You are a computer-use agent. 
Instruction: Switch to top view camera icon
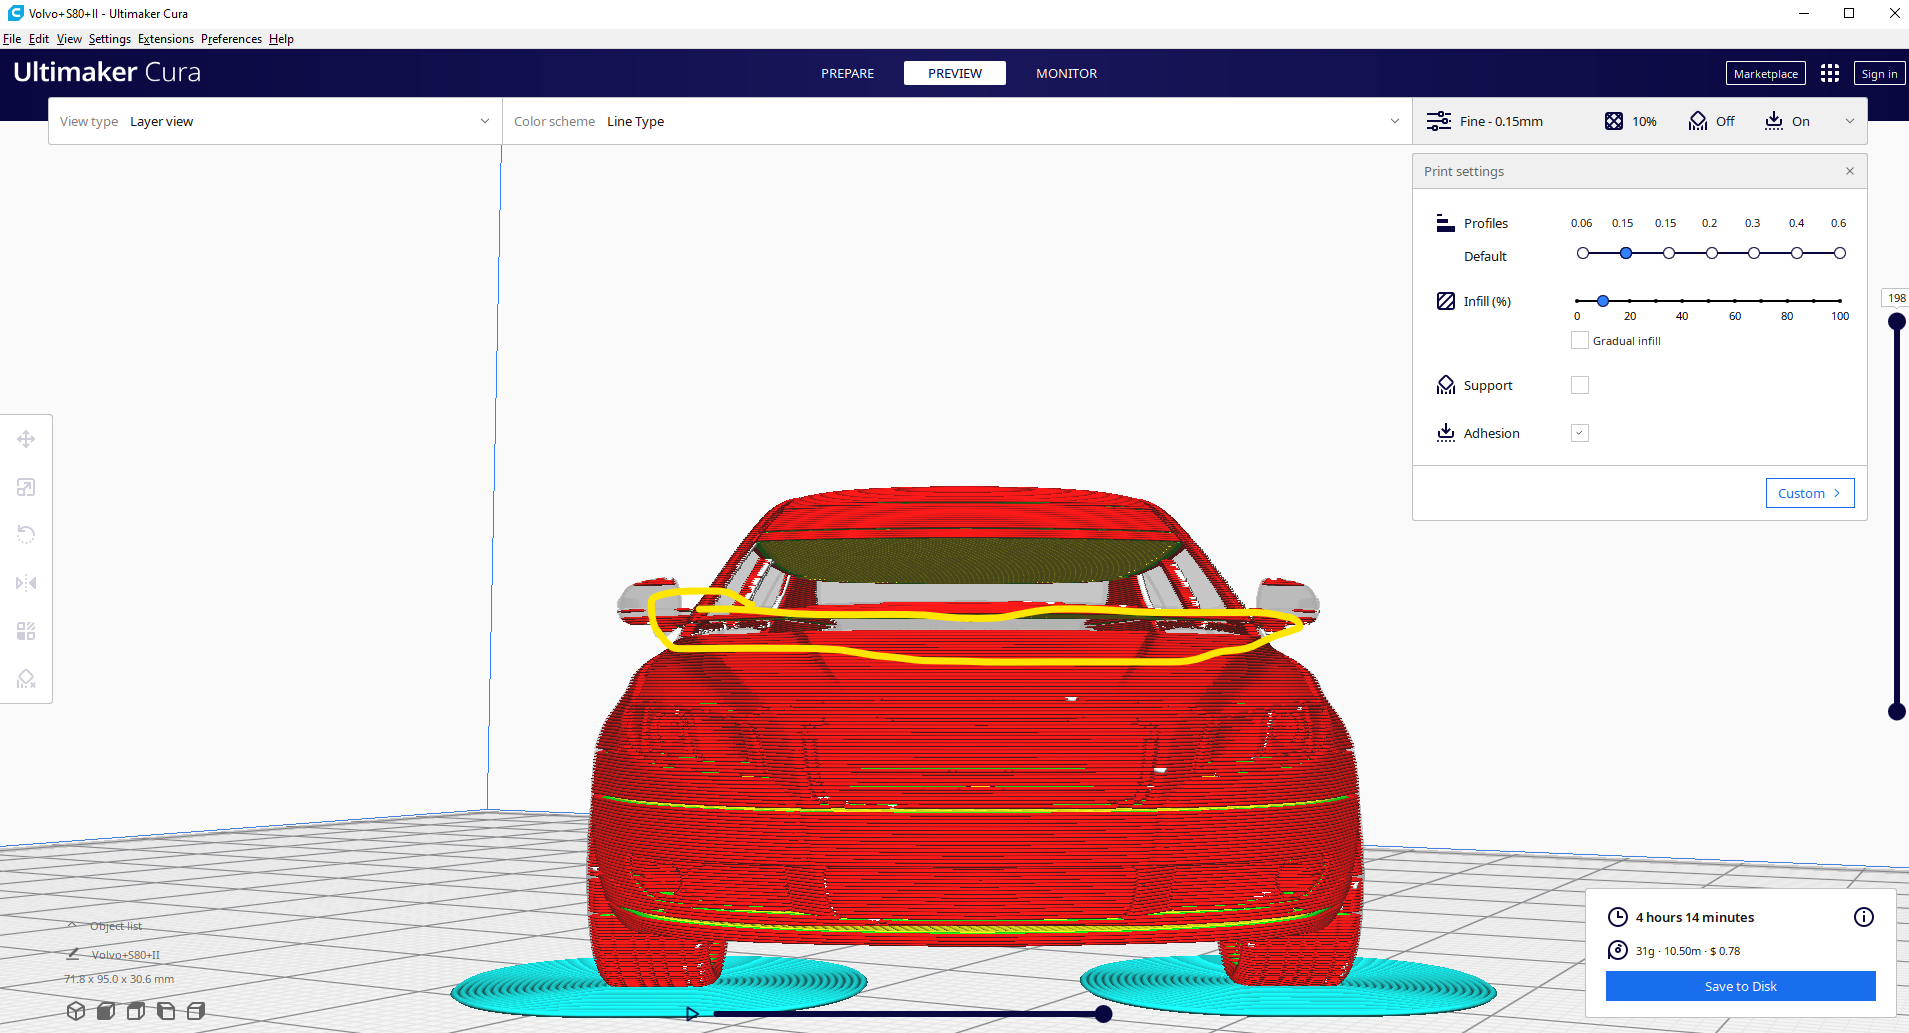136,1011
